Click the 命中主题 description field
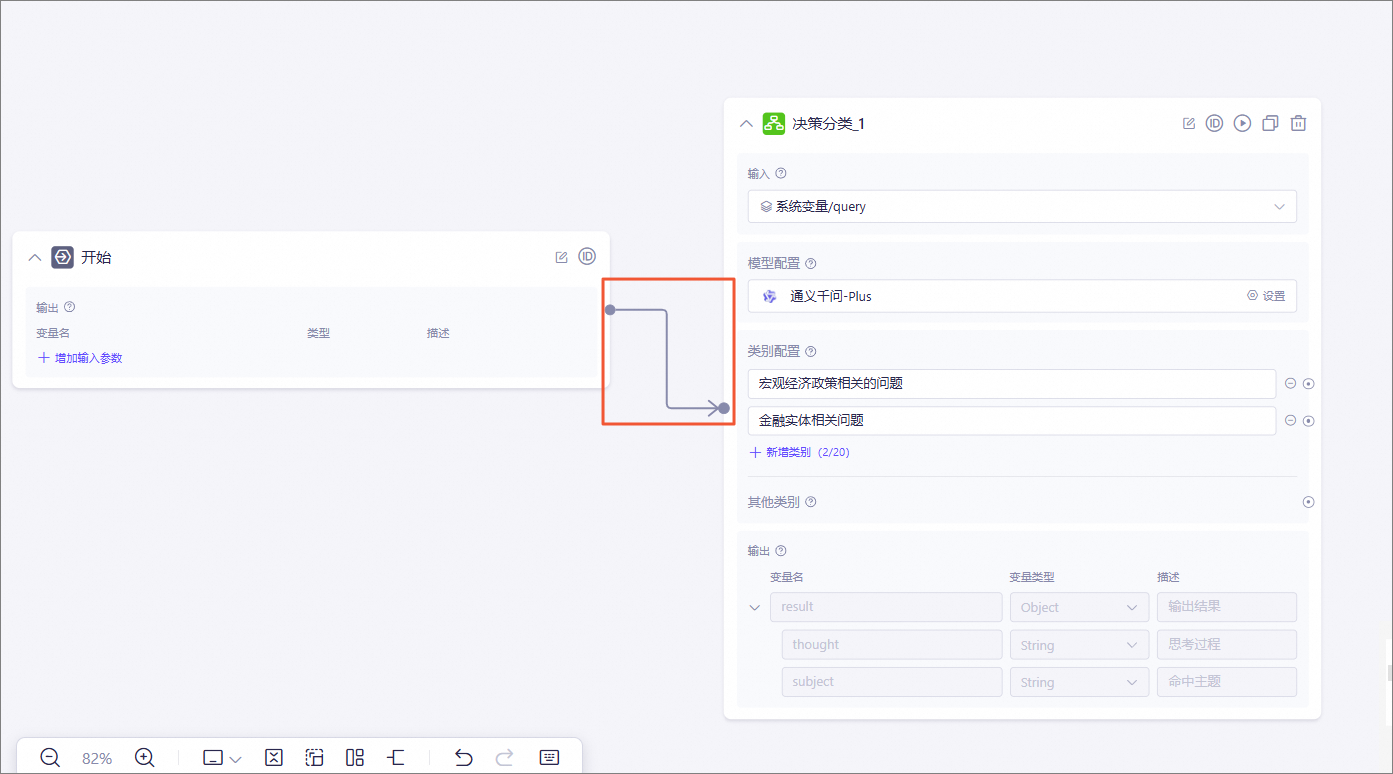The height and width of the screenshot is (774, 1393). [1227, 682]
